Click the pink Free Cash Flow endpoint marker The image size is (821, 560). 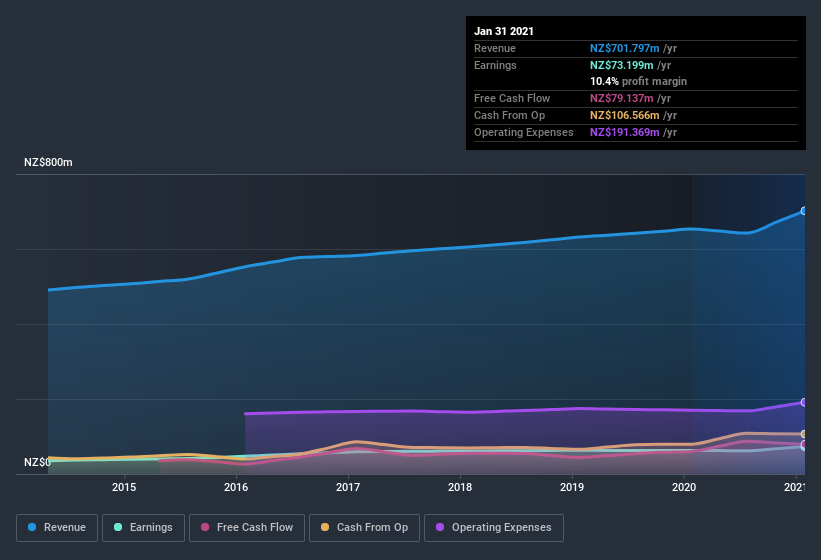click(804, 444)
